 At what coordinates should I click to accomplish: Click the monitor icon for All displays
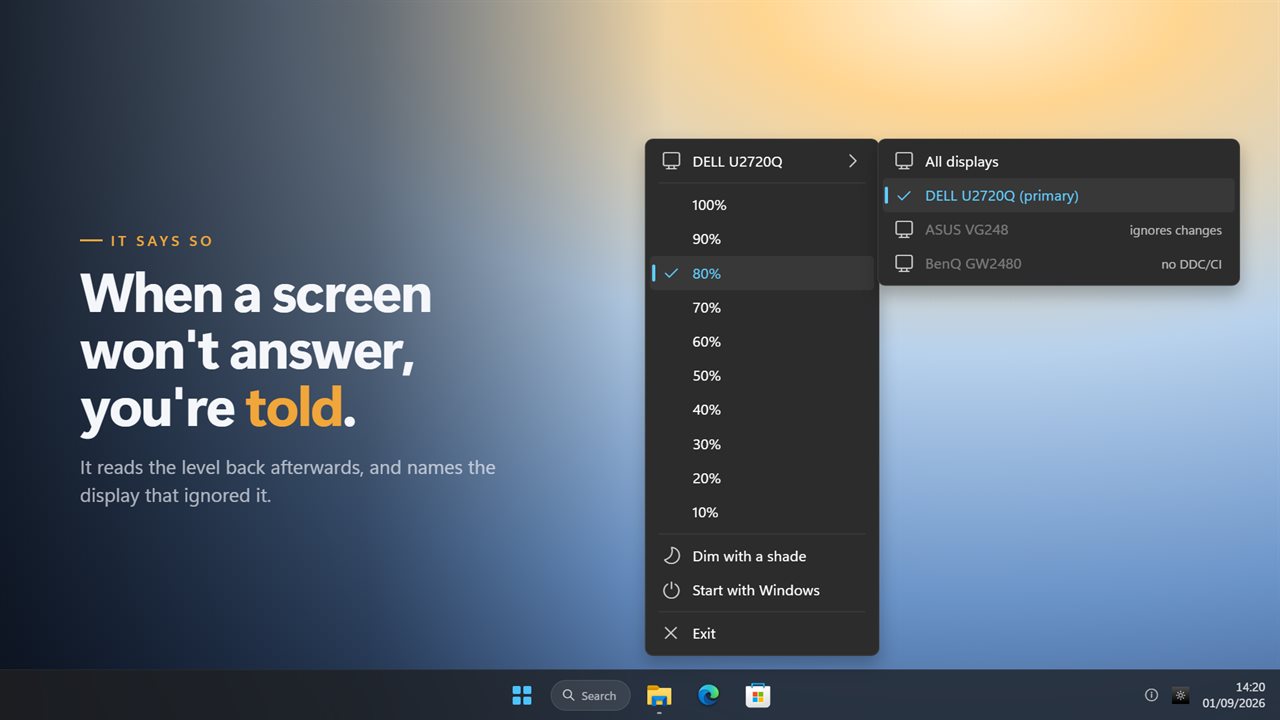coord(904,161)
